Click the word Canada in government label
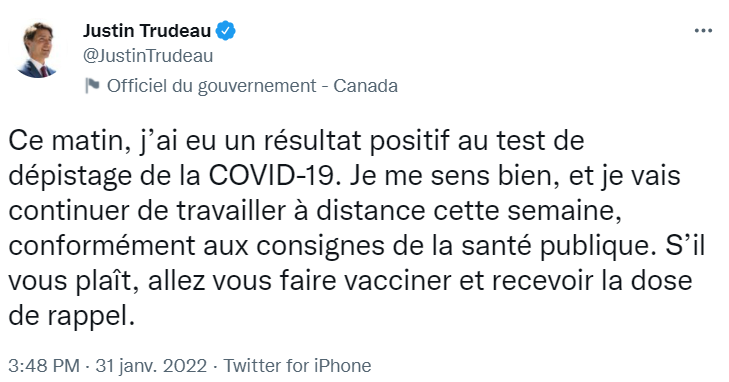Image resolution: width=729 pixels, height=382 pixels. (365, 86)
